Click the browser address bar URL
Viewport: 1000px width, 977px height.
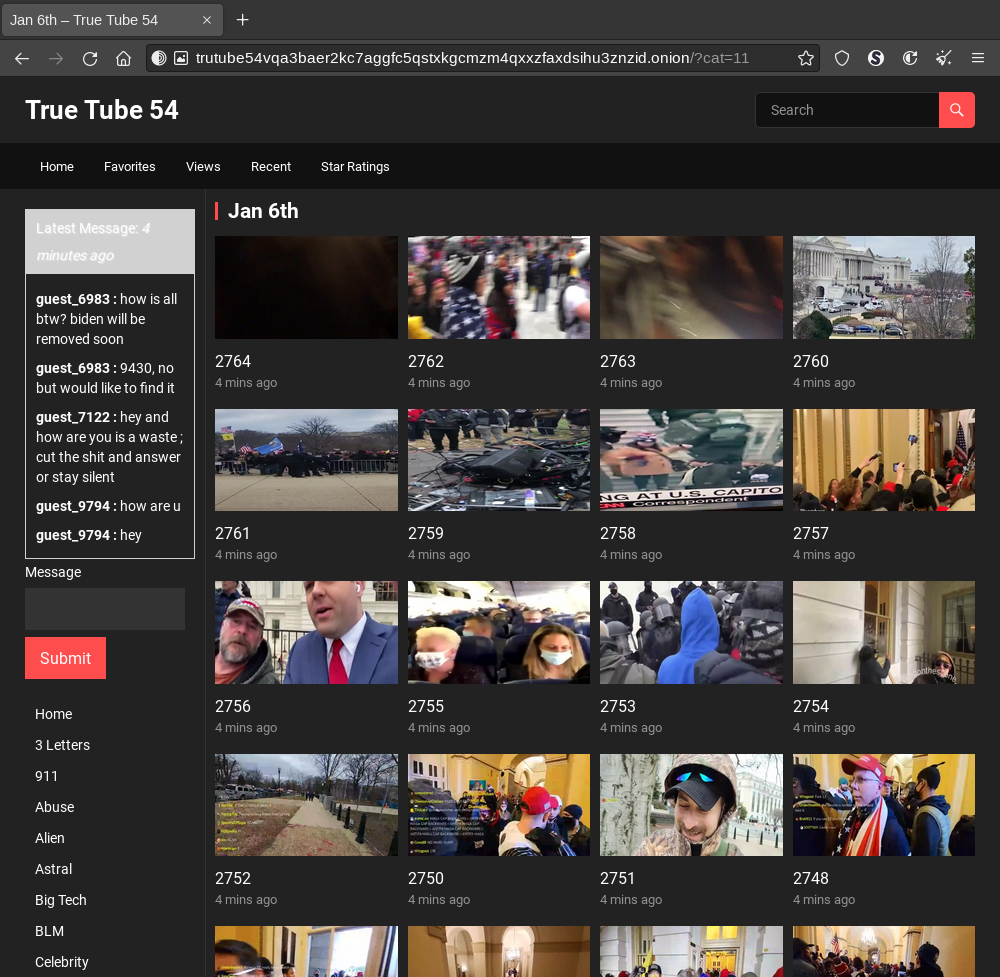(x=472, y=58)
